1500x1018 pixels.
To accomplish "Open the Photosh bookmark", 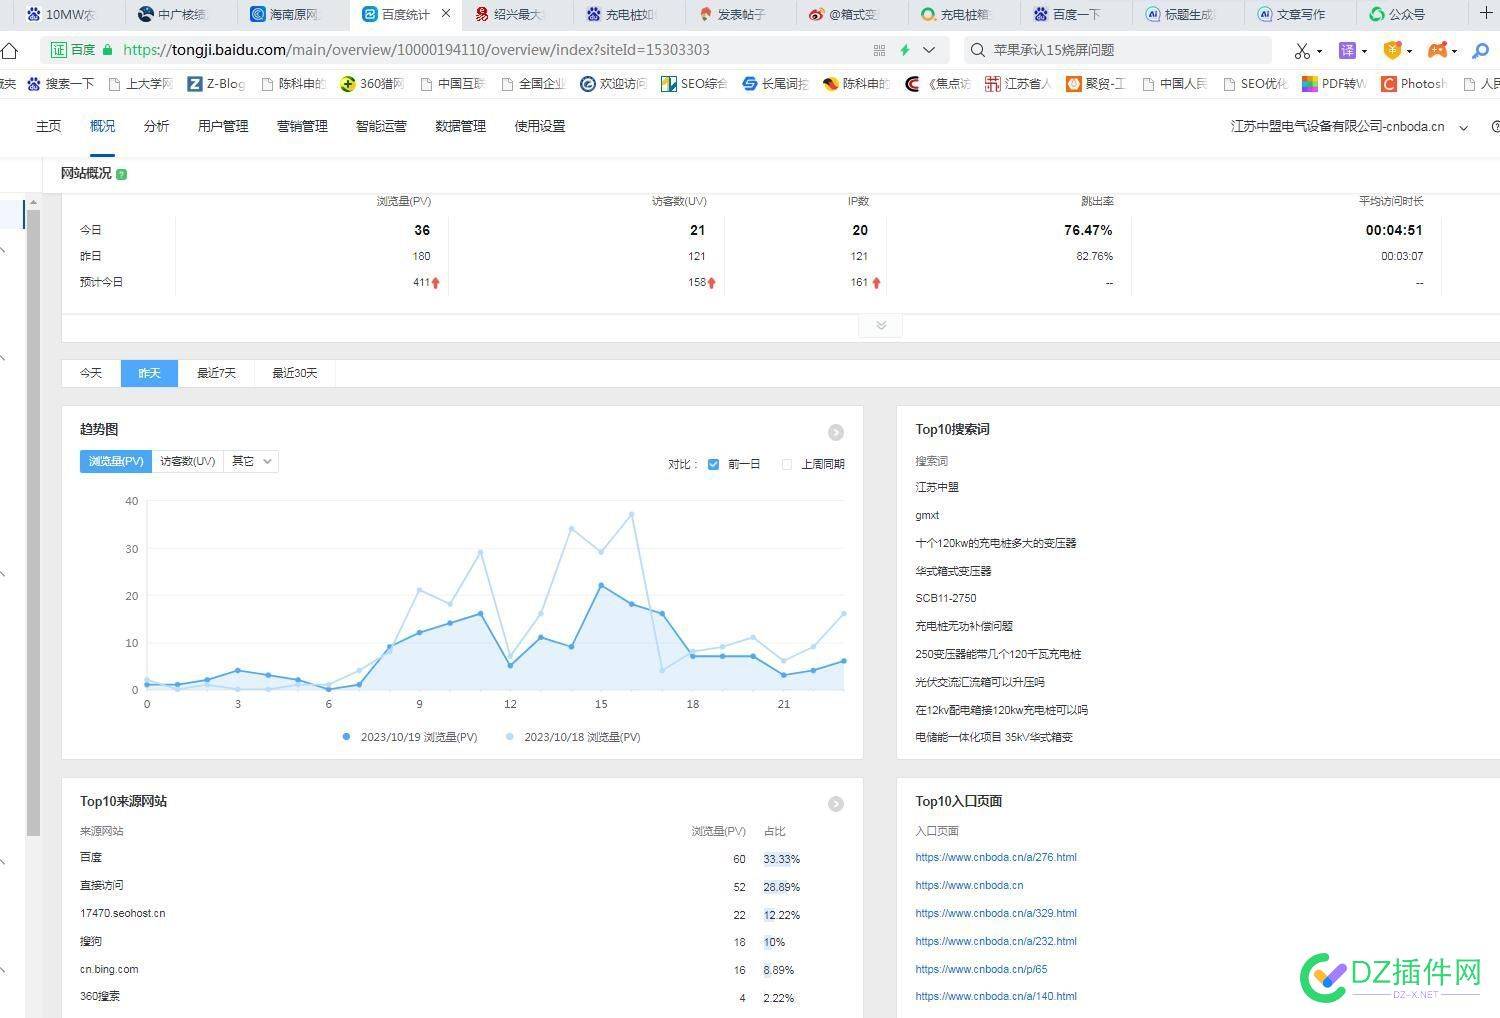I will pyautogui.click(x=1413, y=84).
